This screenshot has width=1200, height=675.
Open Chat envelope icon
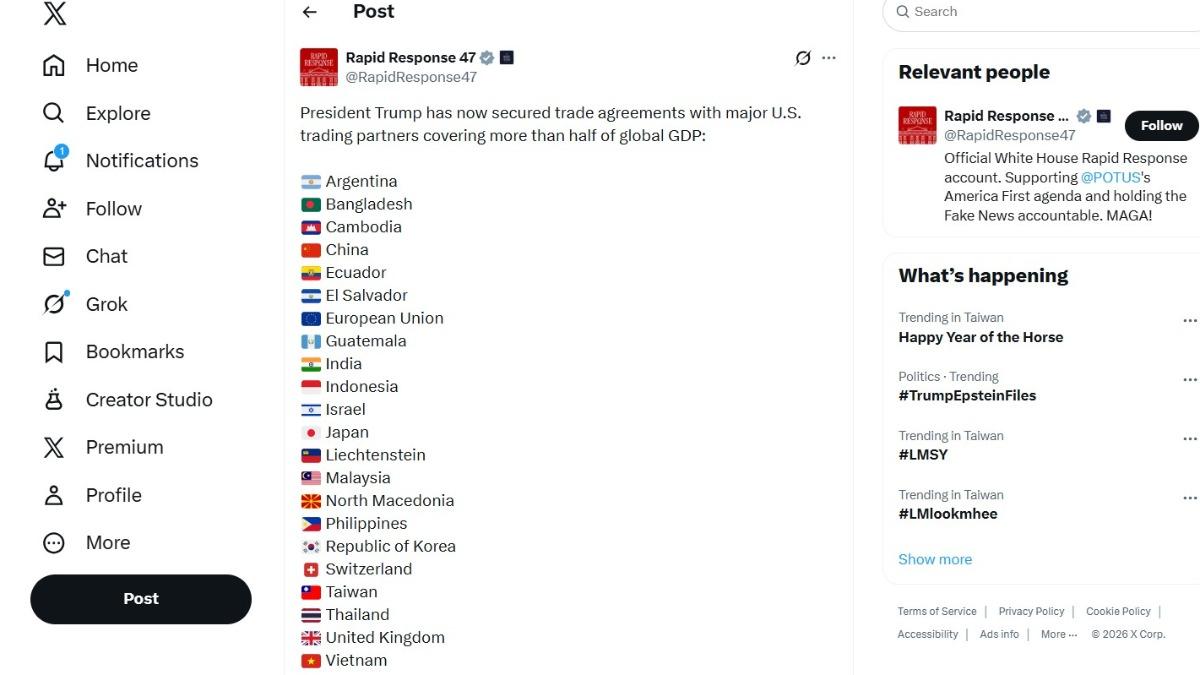pos(54,256)
